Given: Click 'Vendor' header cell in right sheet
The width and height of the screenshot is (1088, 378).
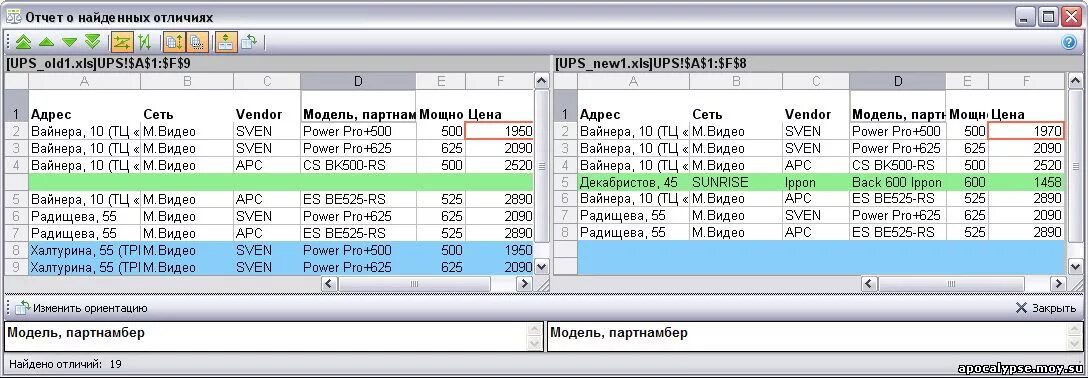Looking at the screenshot, I should point(815,106).
